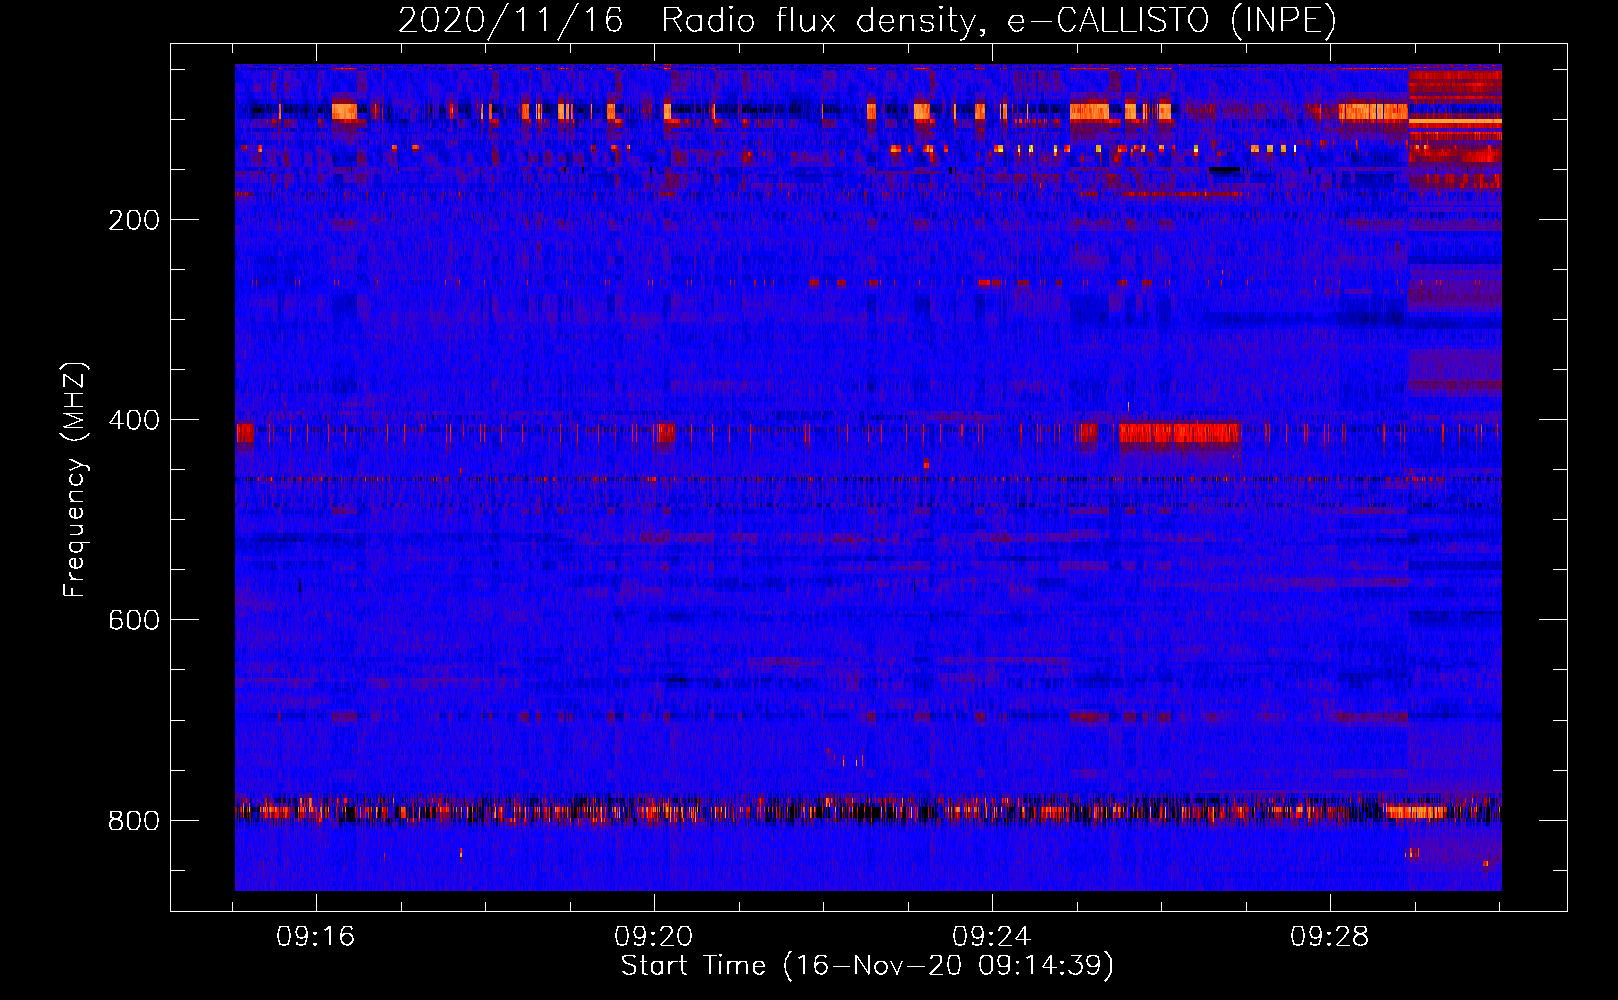
Task: Click the long red burst at 400 MHz
Action: 1179,433
